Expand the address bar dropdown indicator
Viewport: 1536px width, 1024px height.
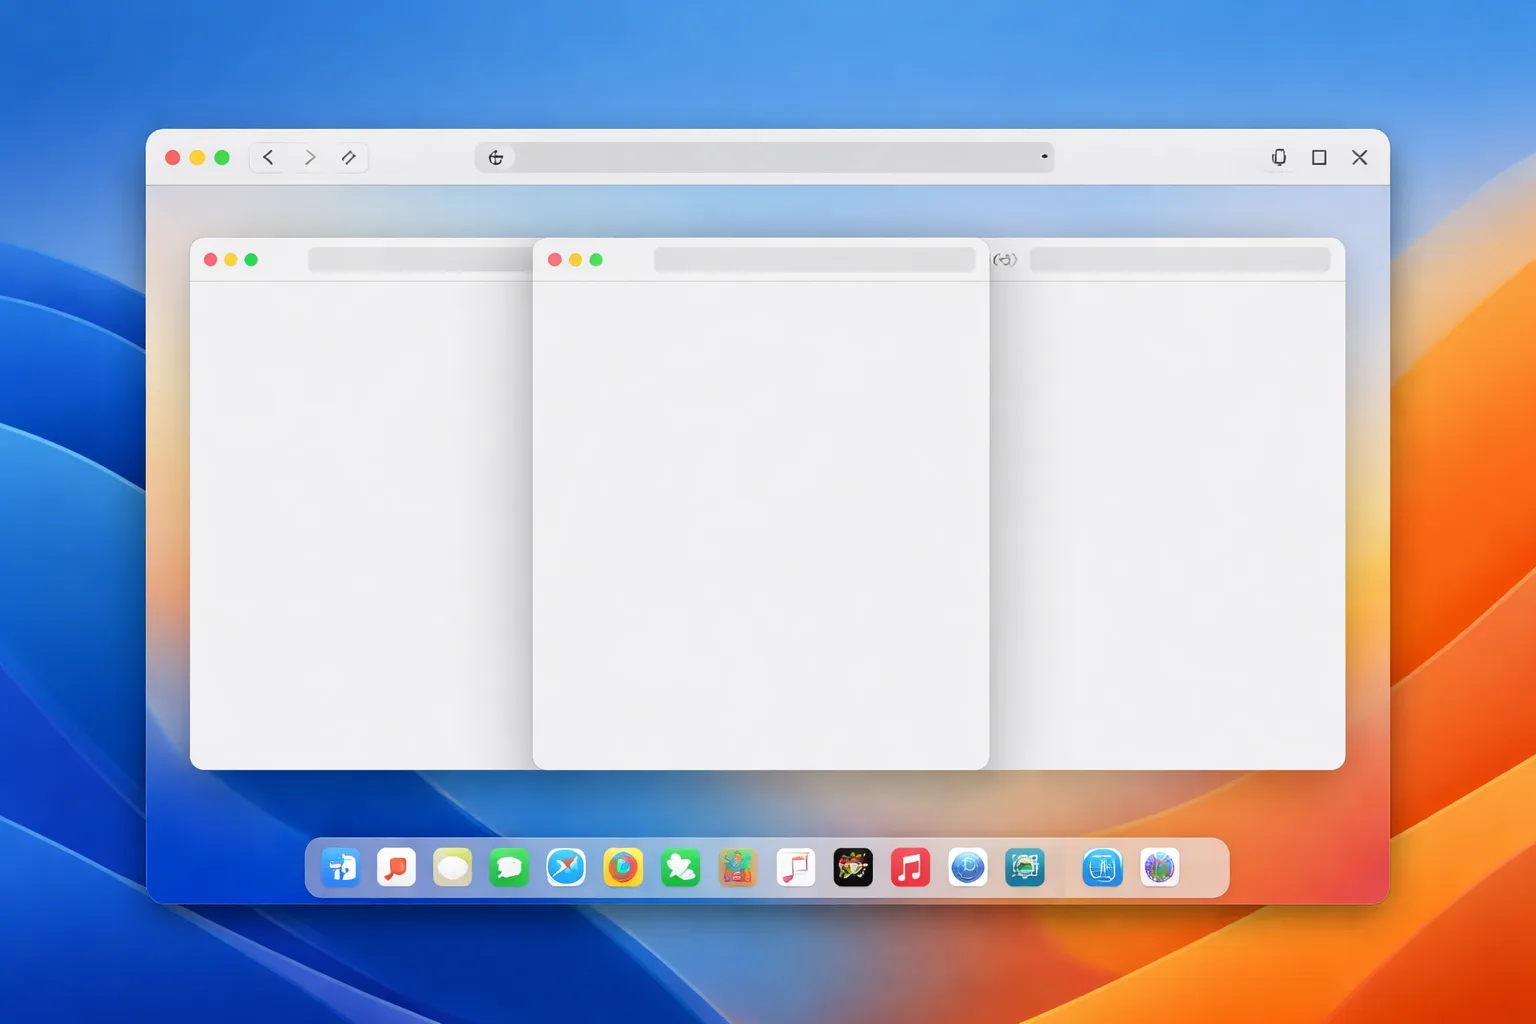(1044, 157)
